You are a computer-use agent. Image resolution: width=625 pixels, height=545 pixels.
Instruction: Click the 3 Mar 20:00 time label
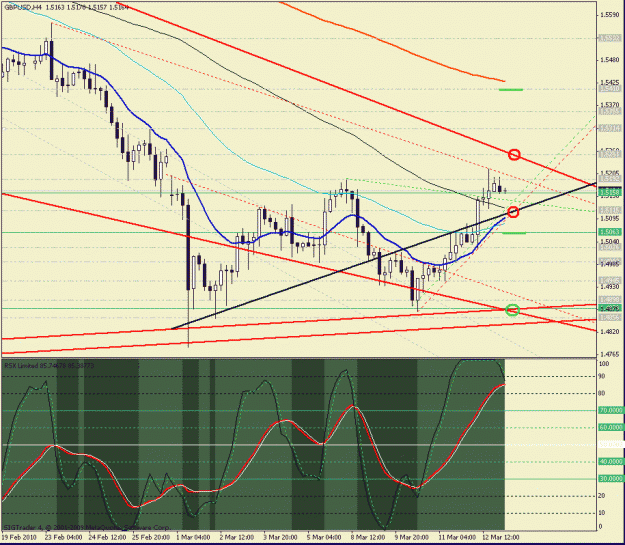[281, 537]
